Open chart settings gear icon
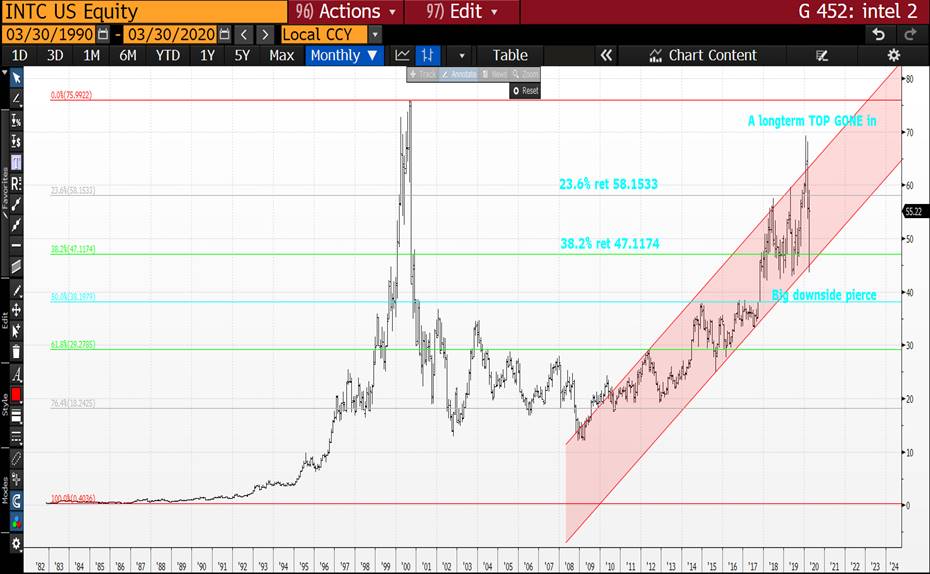 (893, 55)
